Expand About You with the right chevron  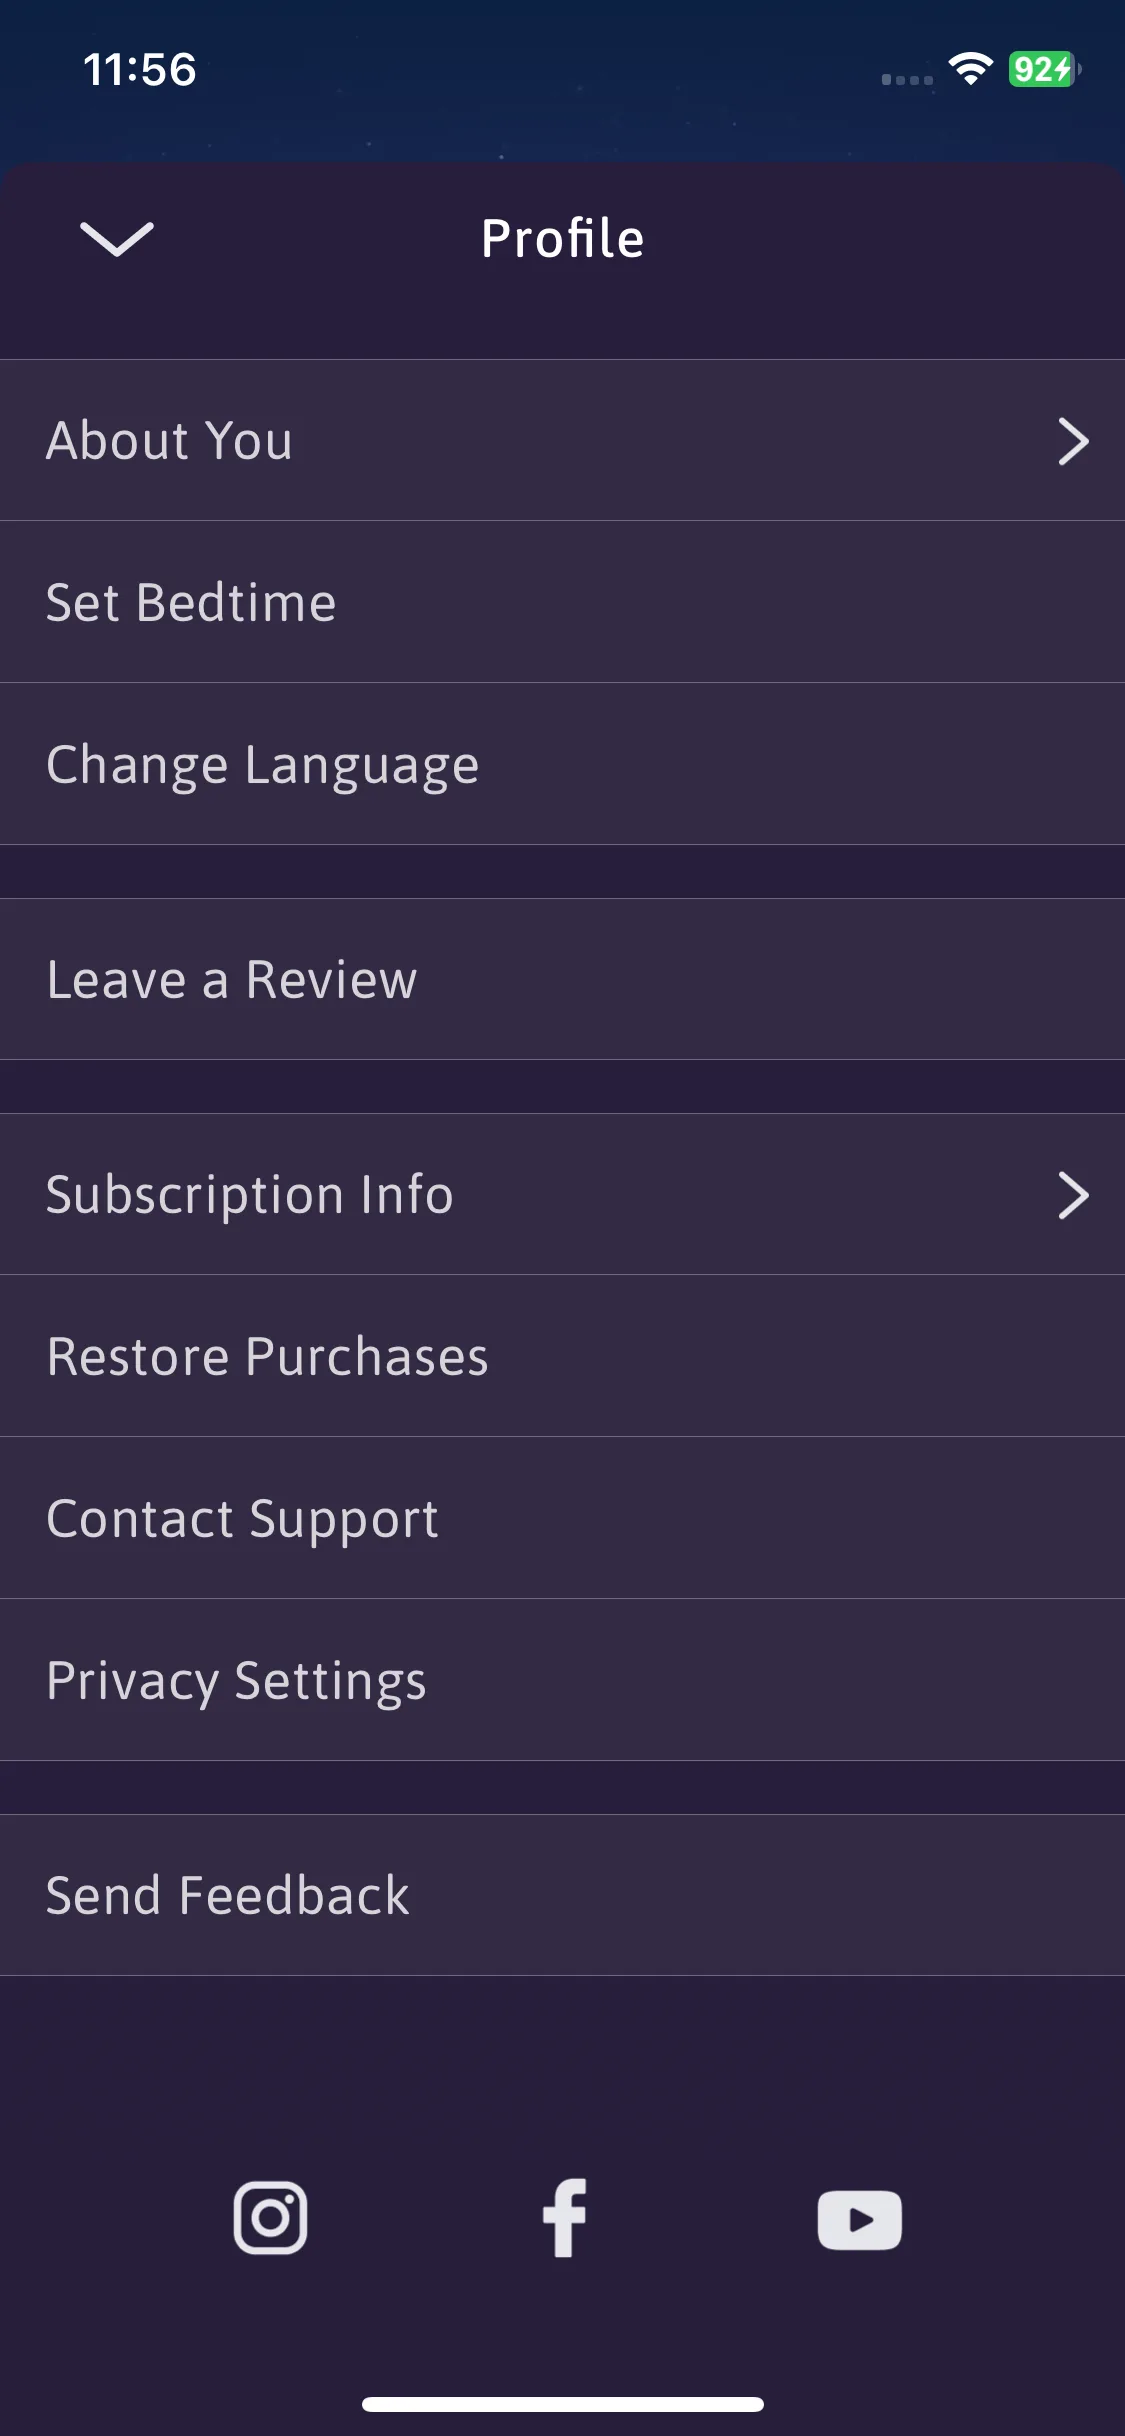tap(1073, 441)
